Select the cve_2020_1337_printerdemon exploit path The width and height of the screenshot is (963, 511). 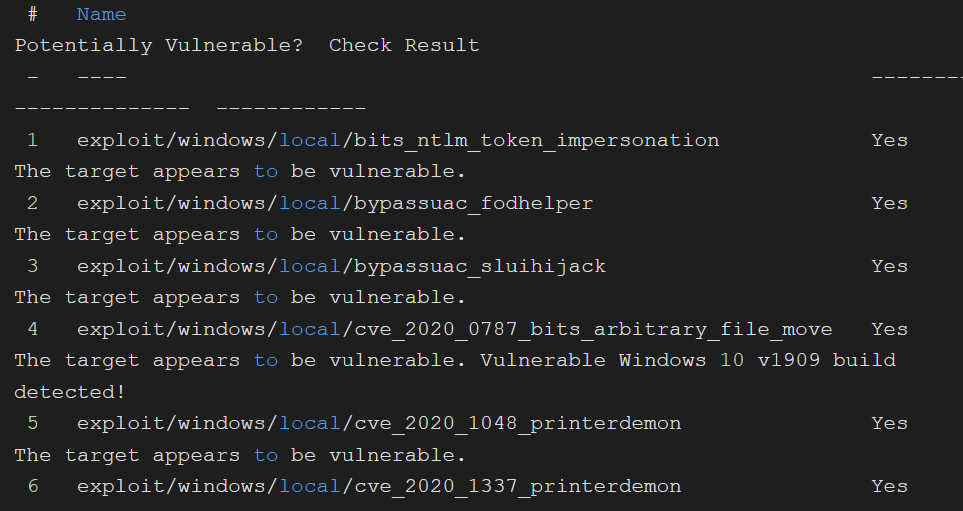(x=379, y=486)
